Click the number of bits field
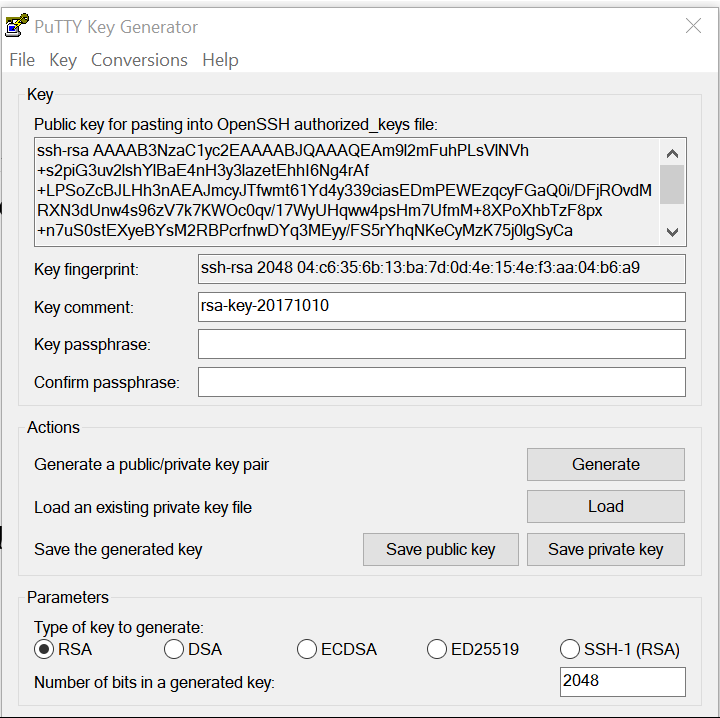This screenshot has height=718, width=720. click(x=623, y=682)
